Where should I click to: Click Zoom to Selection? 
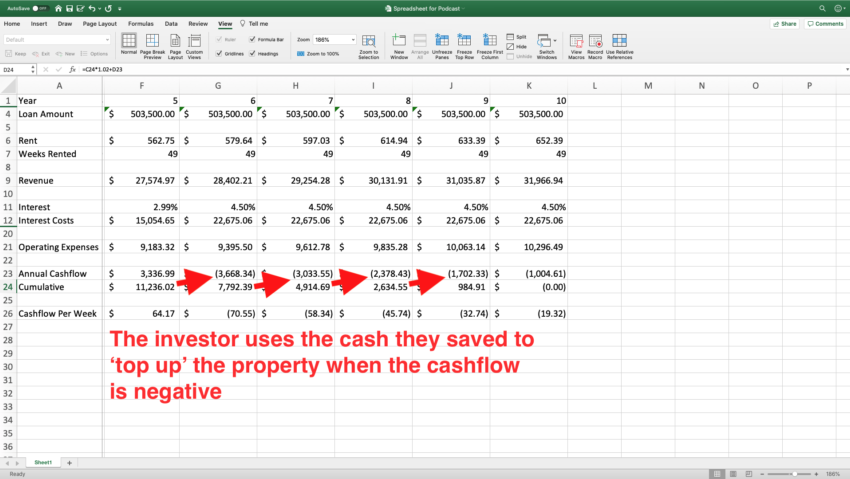click(369, 47)
